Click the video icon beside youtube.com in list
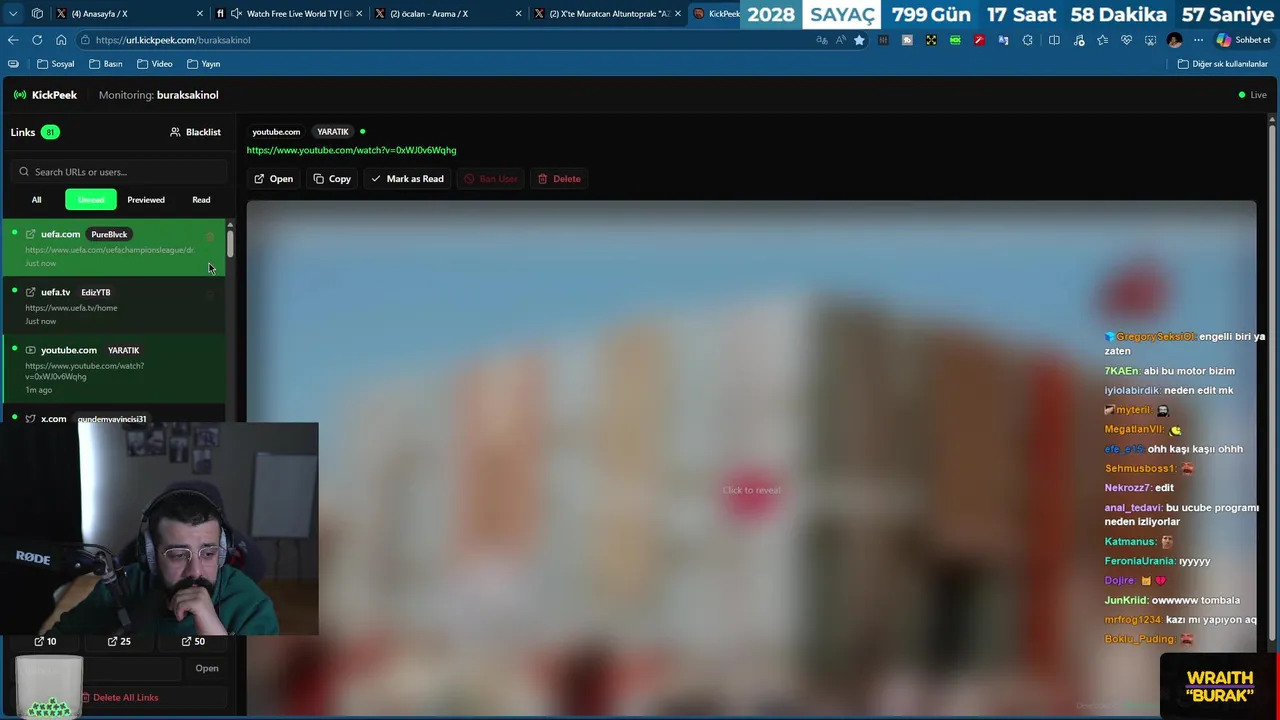 click(30, 350)
